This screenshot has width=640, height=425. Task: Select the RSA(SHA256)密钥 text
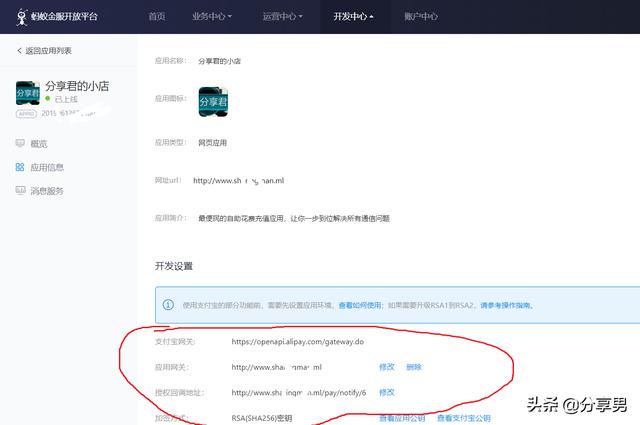coord(262,418)
